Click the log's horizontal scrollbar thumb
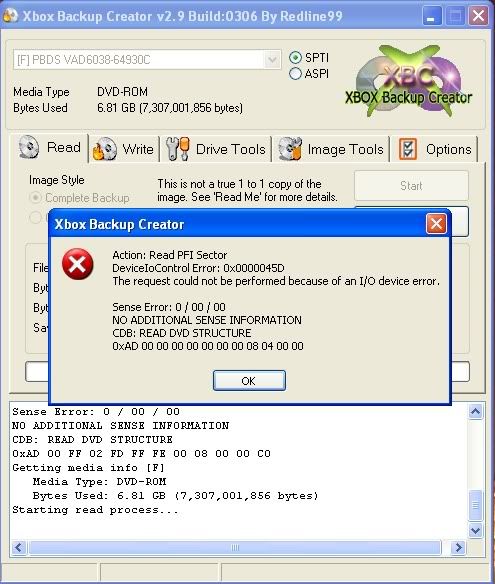 pos(235,548)
